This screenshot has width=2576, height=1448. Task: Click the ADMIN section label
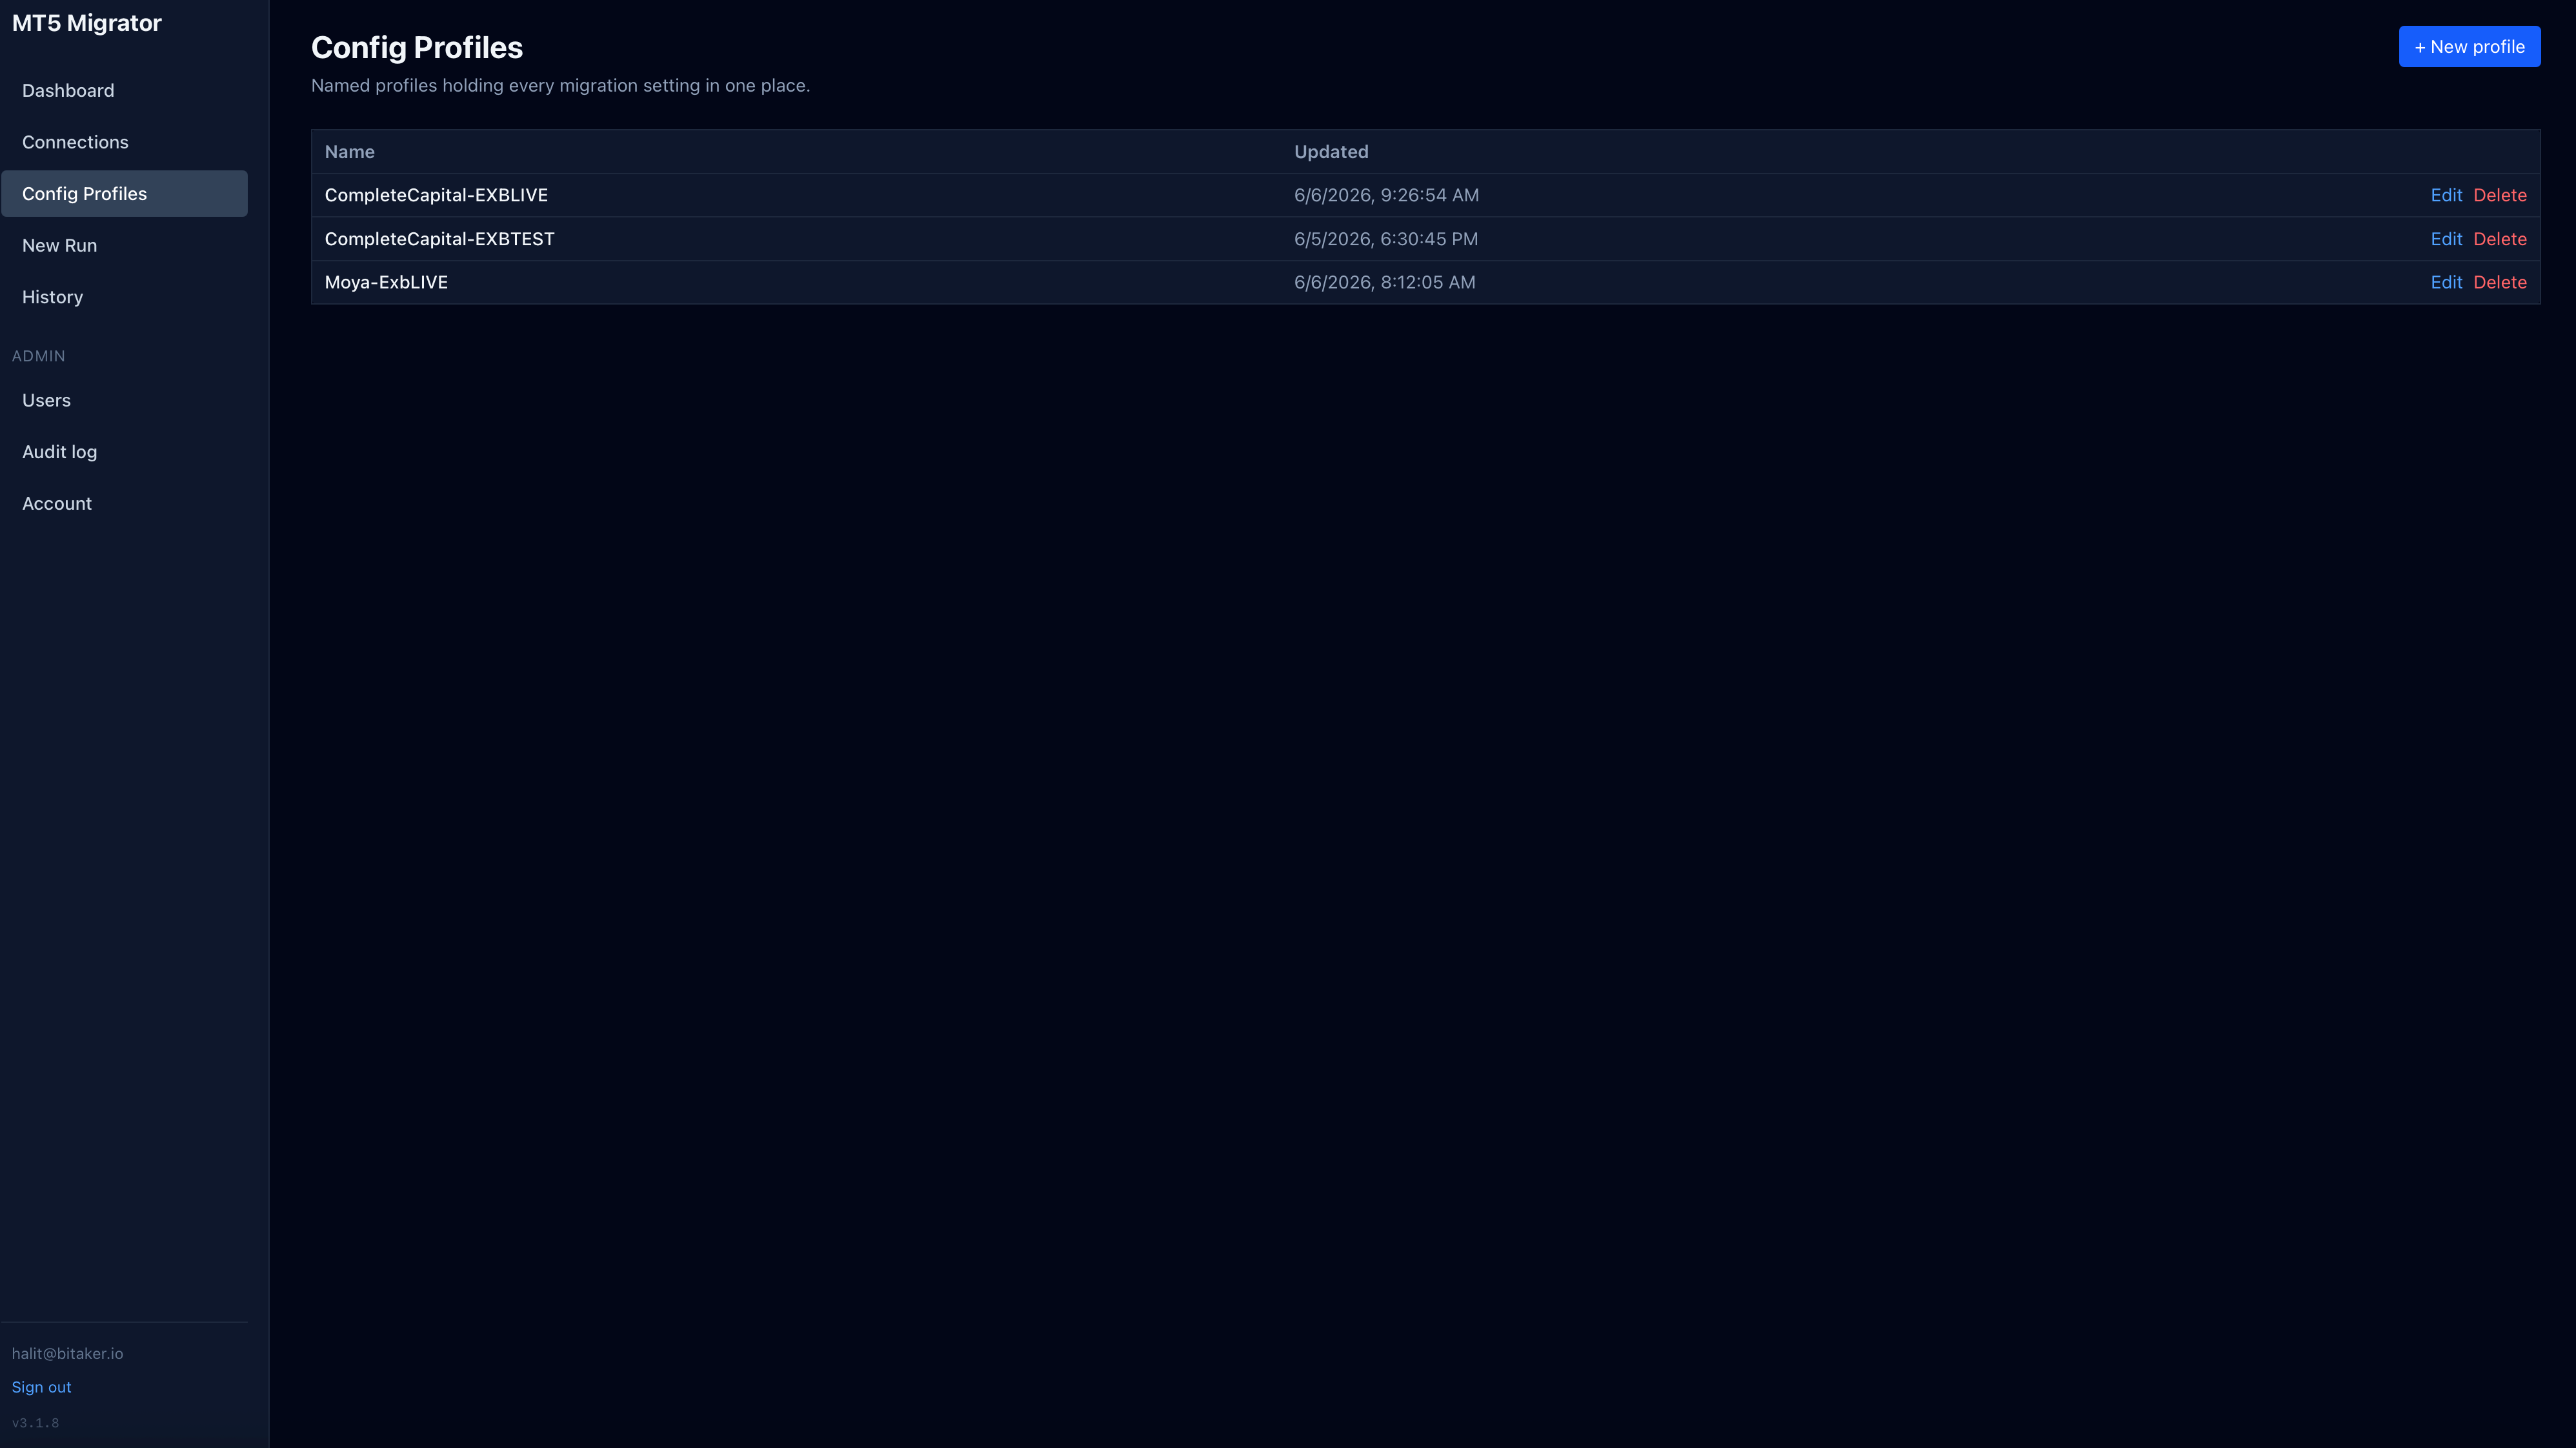click(x=38, y=356)
